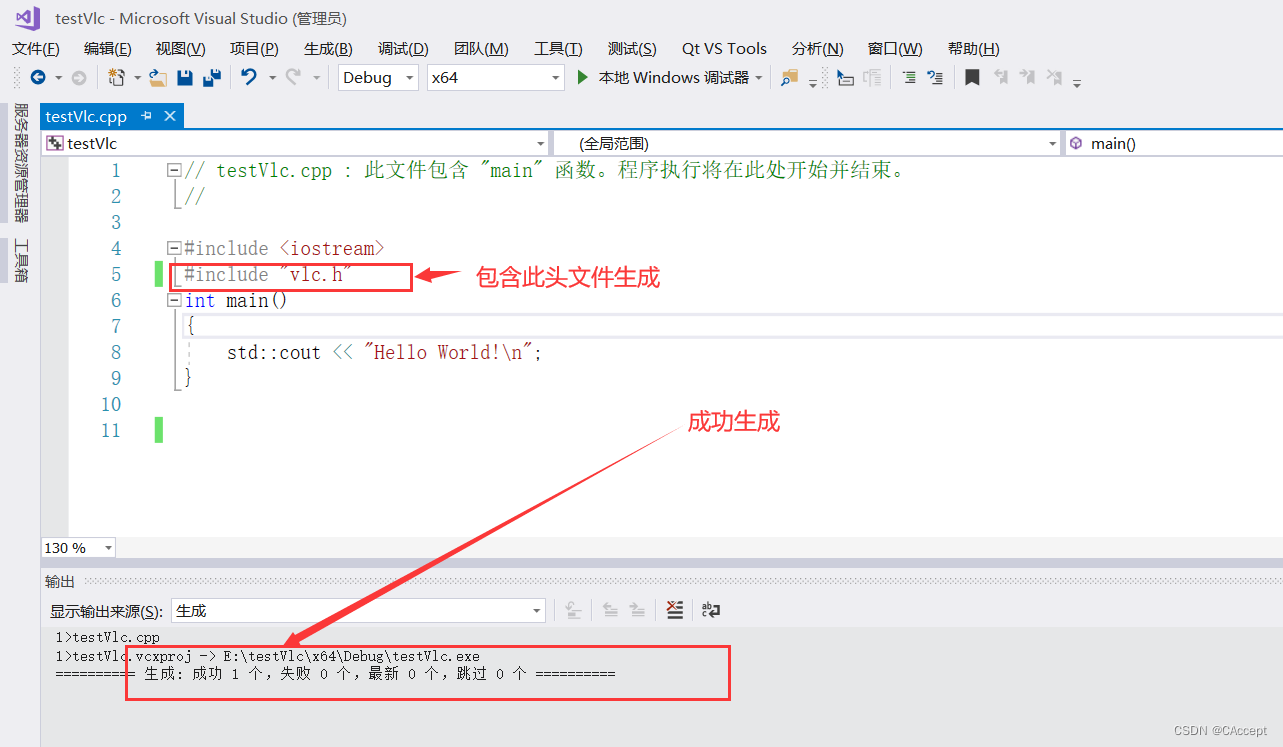Viewport: 1283px width, 747px height.
Task: Open the 全局范围 scope dropdown
Action: coord(807,143)
